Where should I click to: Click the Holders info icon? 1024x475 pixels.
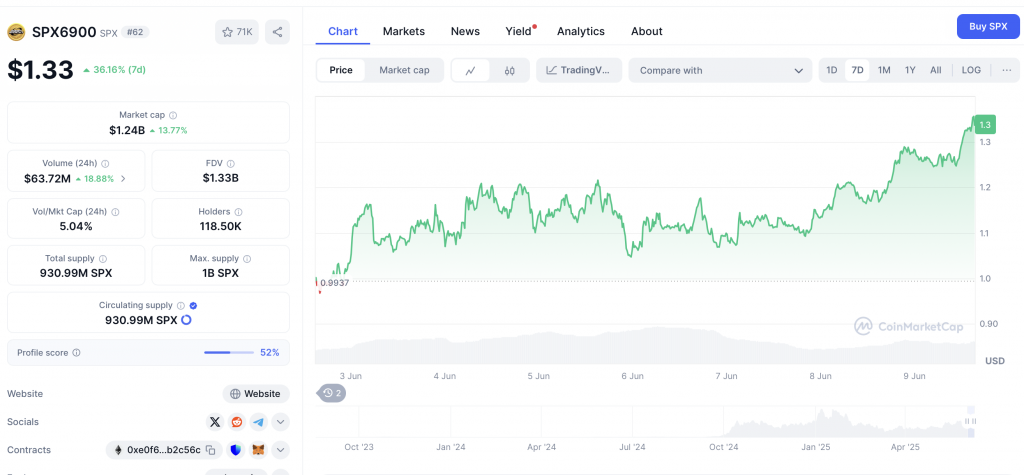click(238, 212)
